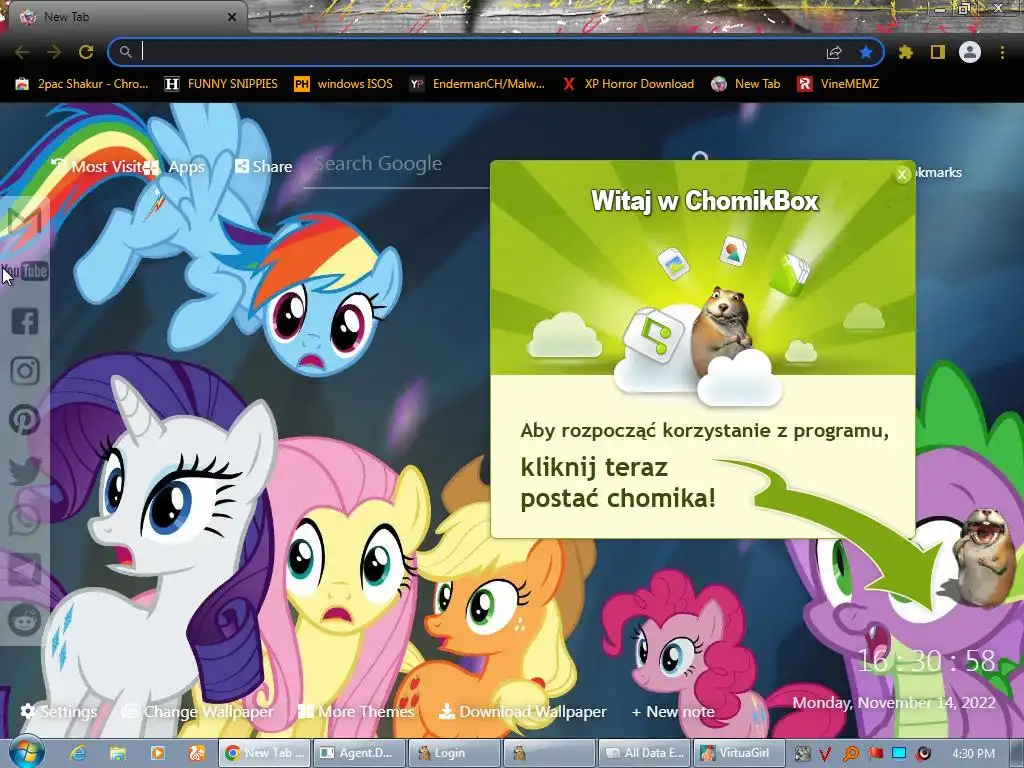Screen dimensions: 1024x768
Task: Launch Internet Explorer from taskbar
Action: tap(78, 753)
